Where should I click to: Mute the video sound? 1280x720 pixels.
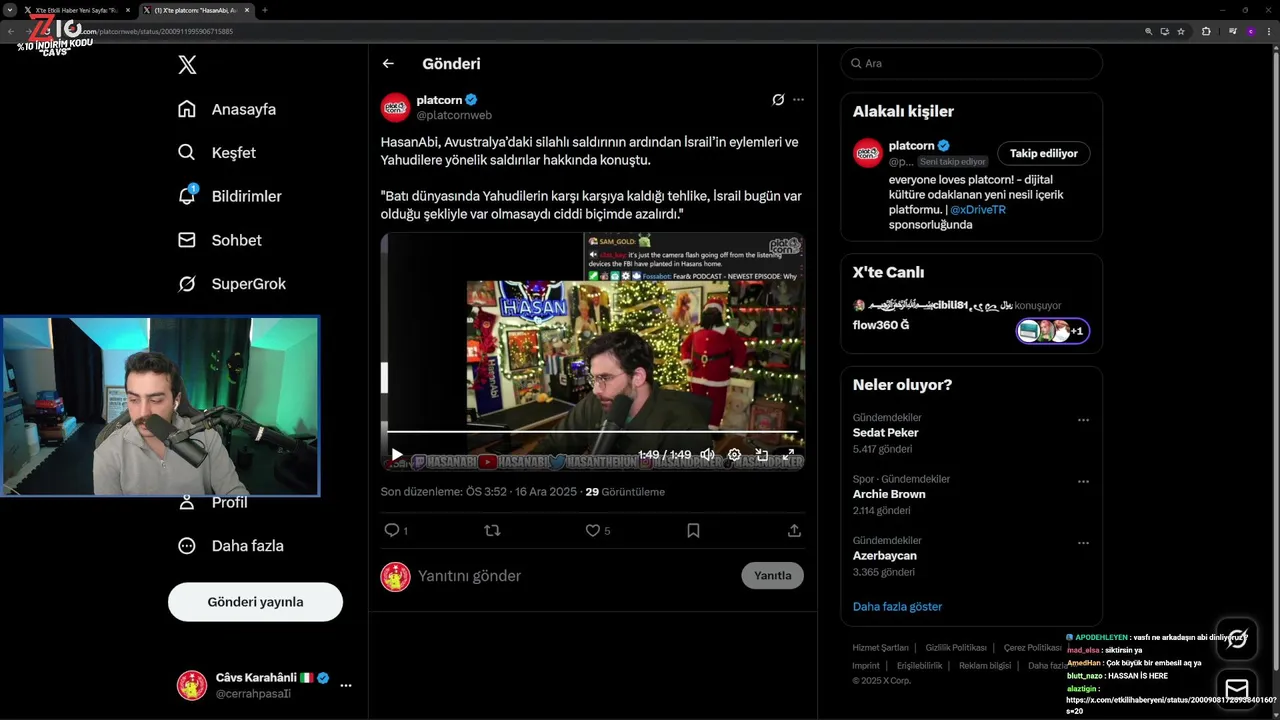(x=707, y=454)
